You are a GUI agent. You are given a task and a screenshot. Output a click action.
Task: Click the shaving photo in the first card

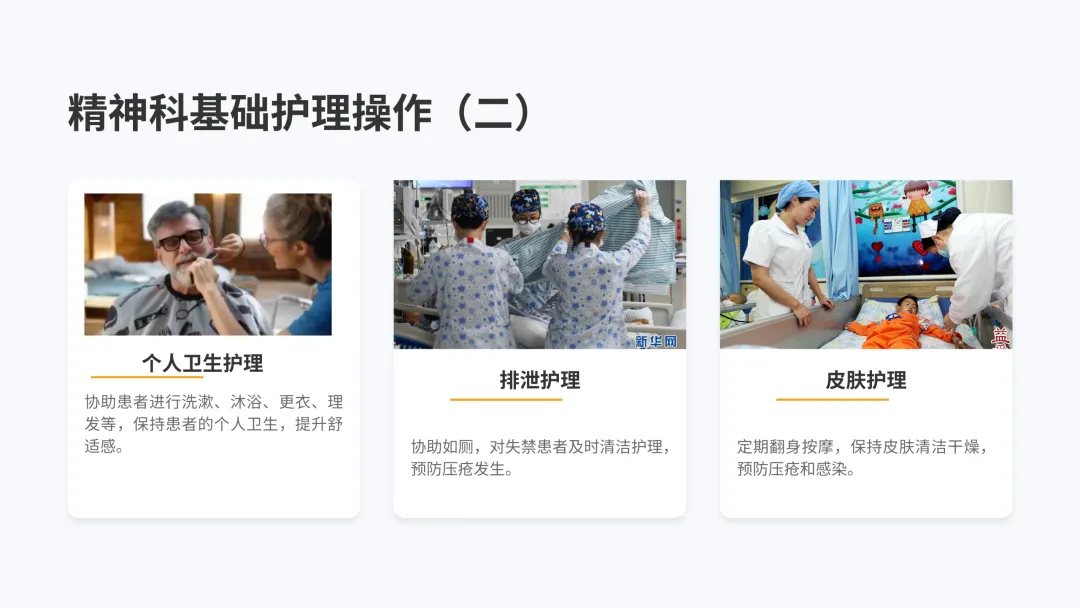pos(208,264)
